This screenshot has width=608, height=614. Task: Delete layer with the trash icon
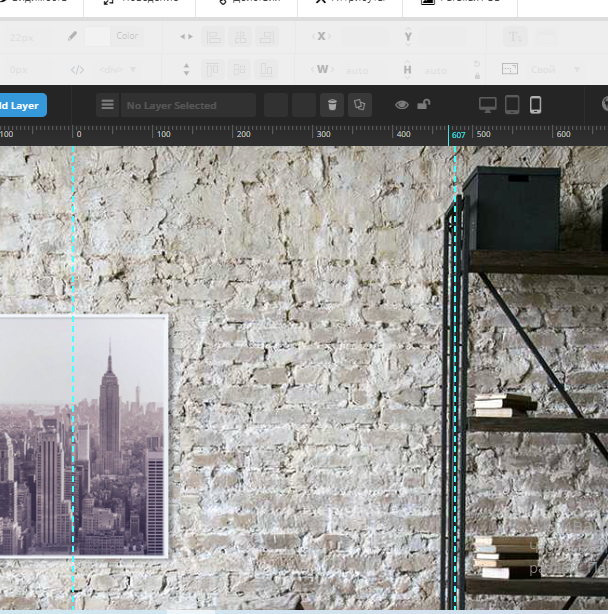tap(332, 105)
